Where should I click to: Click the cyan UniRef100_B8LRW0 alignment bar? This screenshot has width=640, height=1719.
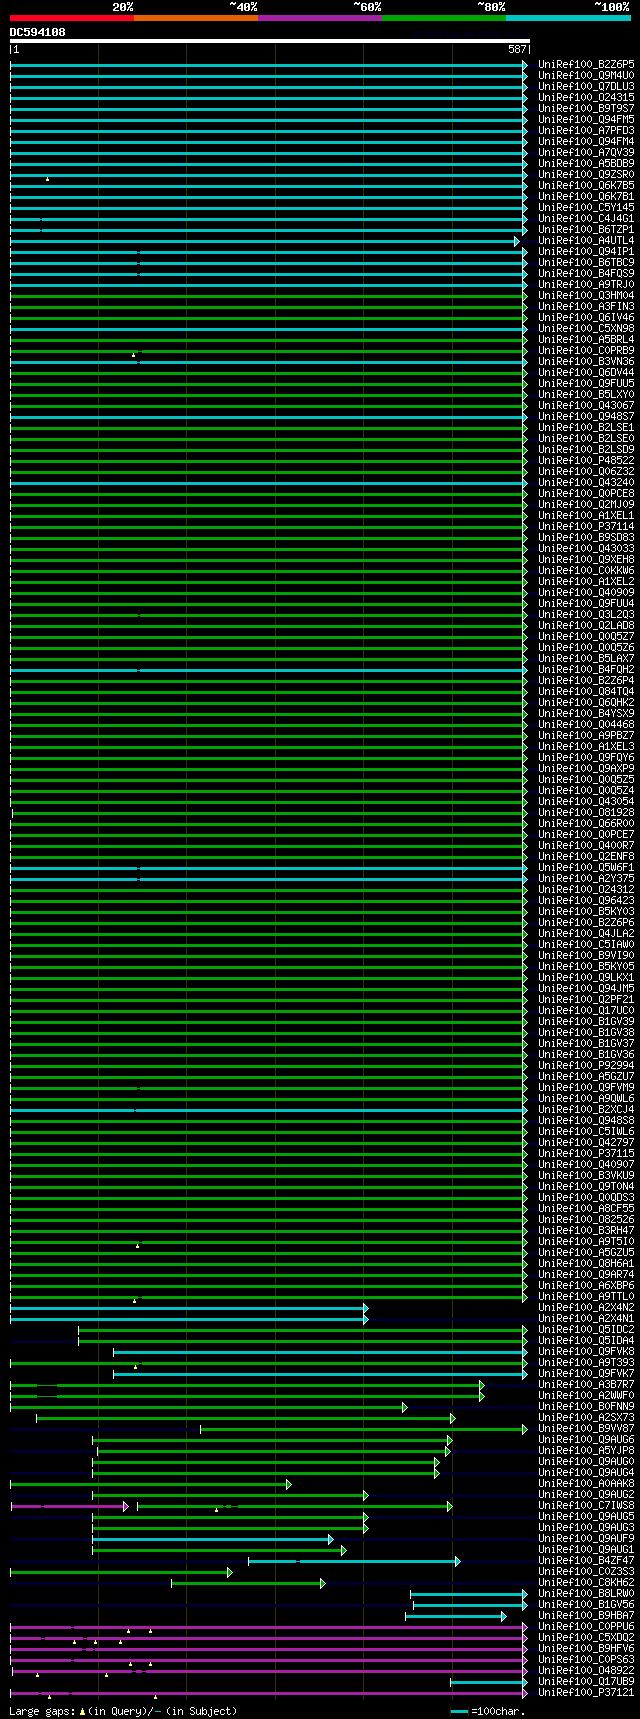point(467,1594)
